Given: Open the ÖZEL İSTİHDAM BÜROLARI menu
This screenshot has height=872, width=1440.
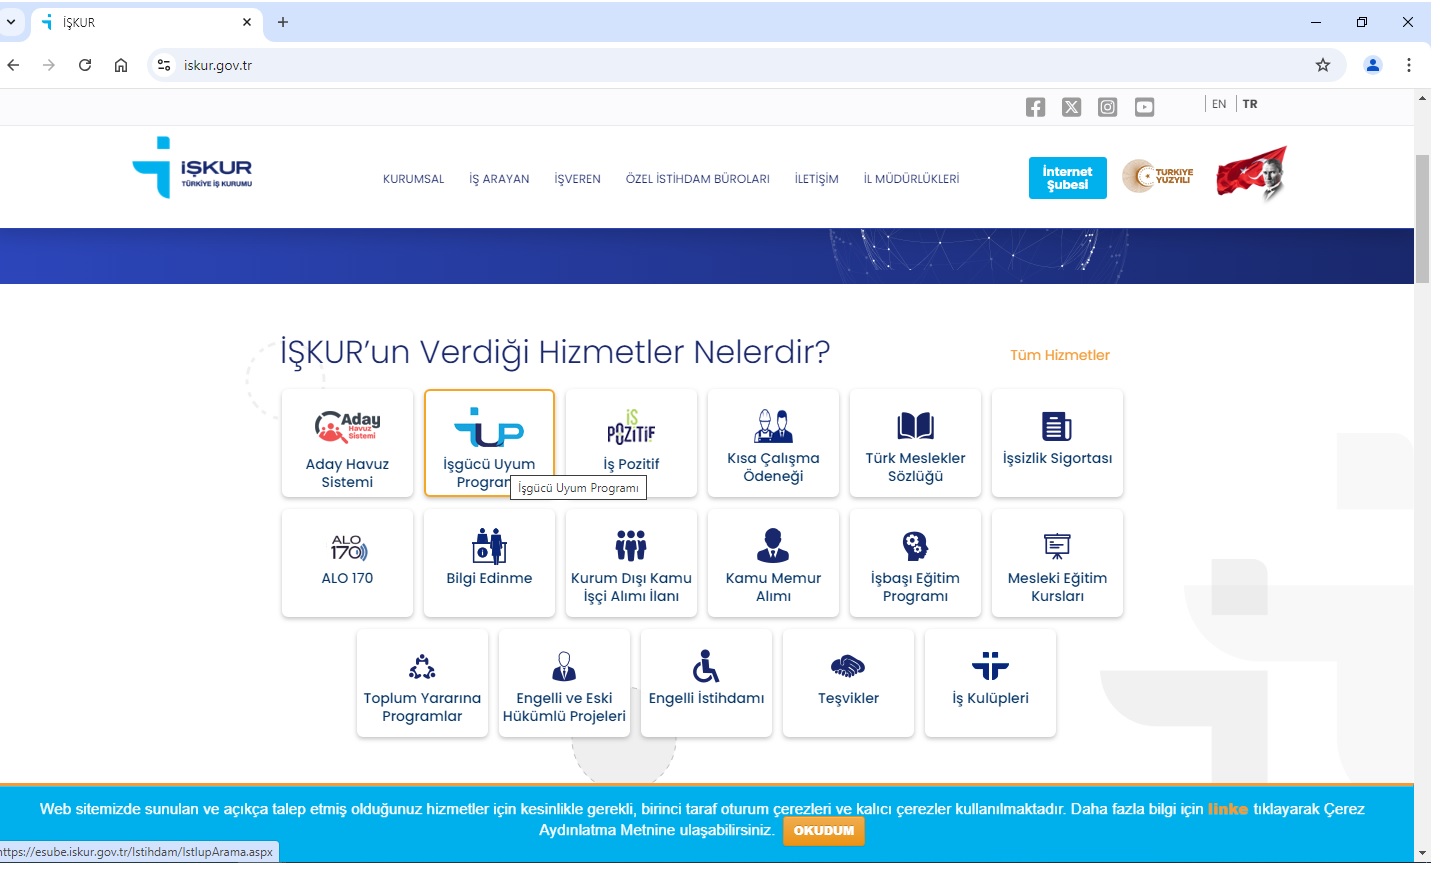Looking at the screenshot, I should [698, 179].
